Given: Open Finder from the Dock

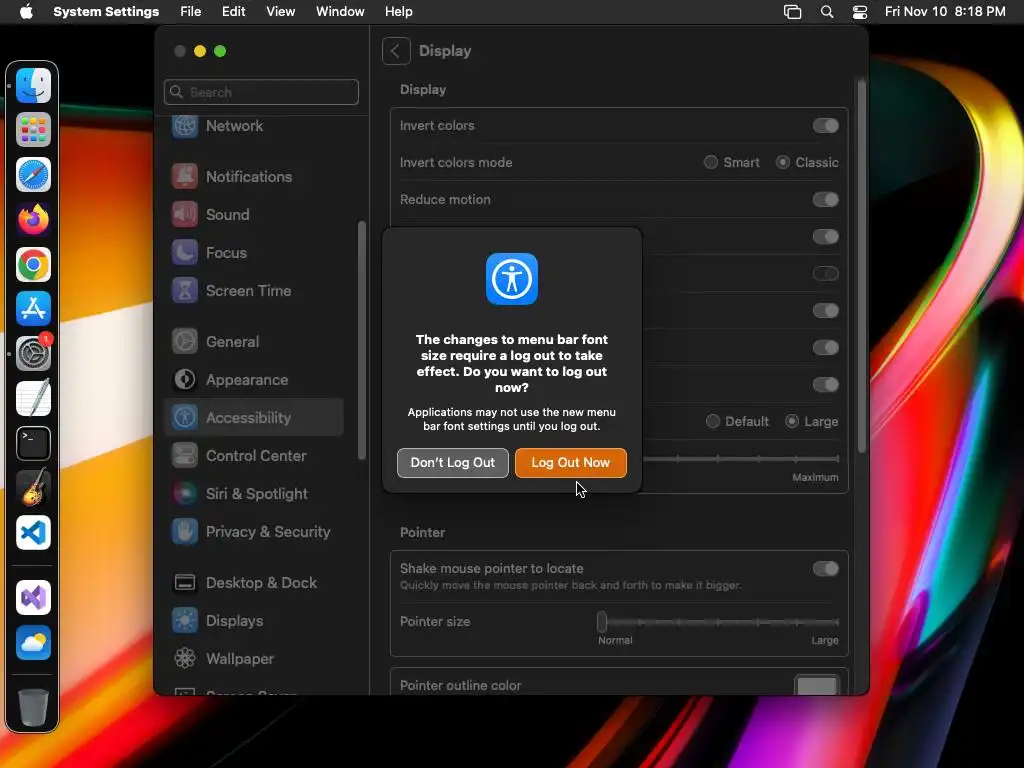Looking at the screenshot, I should pos(33,86).
